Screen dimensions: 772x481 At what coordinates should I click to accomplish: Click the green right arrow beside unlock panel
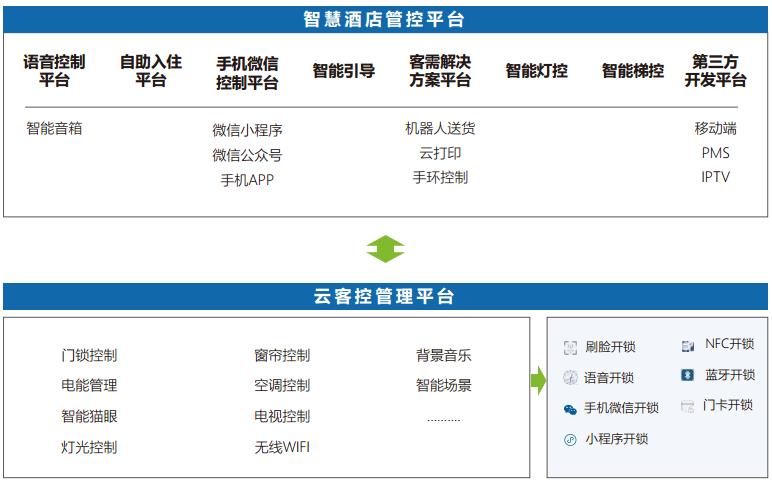538,380
